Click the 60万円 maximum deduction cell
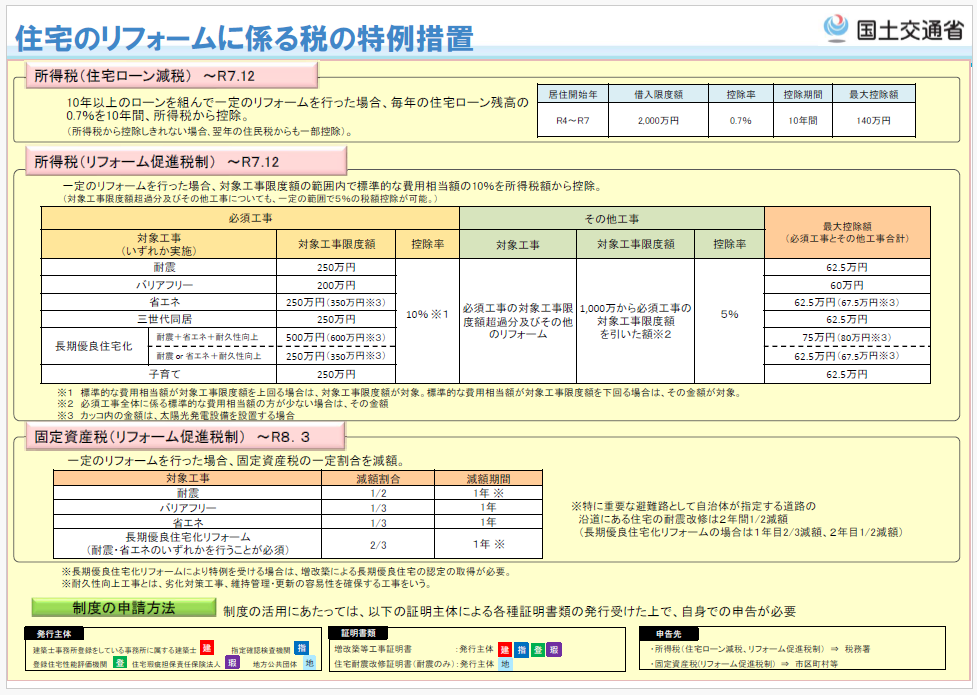Screen dimensions: 977x695 pyautogui.click(x=847, y=285)
